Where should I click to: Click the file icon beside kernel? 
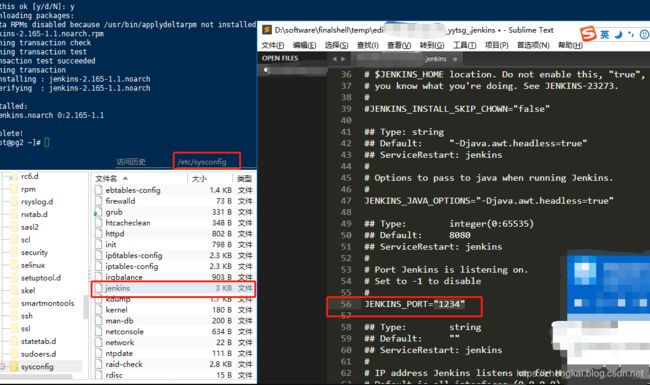coord(98,310)
